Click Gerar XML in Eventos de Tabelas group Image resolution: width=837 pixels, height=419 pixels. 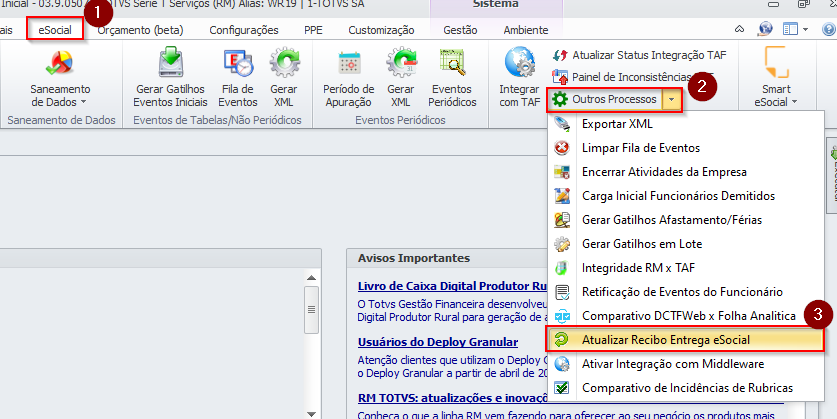click(x=283, y=77)
